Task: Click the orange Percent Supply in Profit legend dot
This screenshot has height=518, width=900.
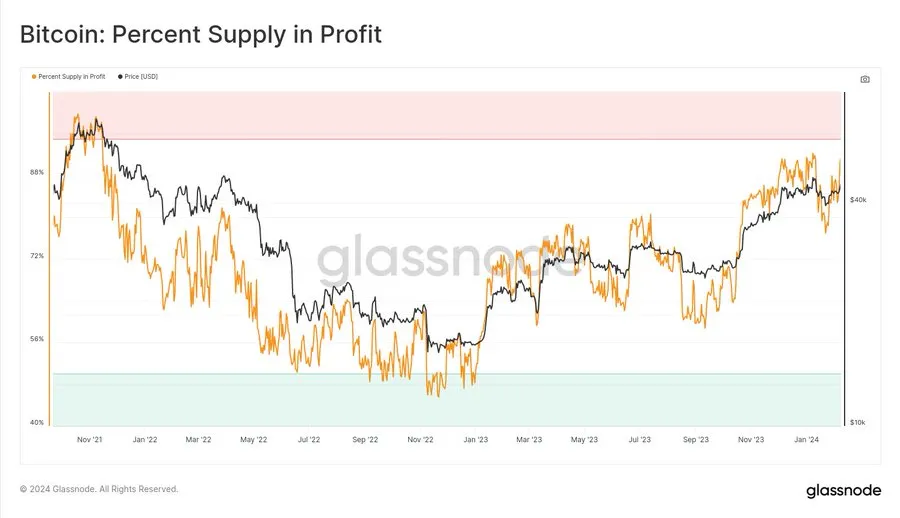Action: pyautogui.click(x=35, y=76)
